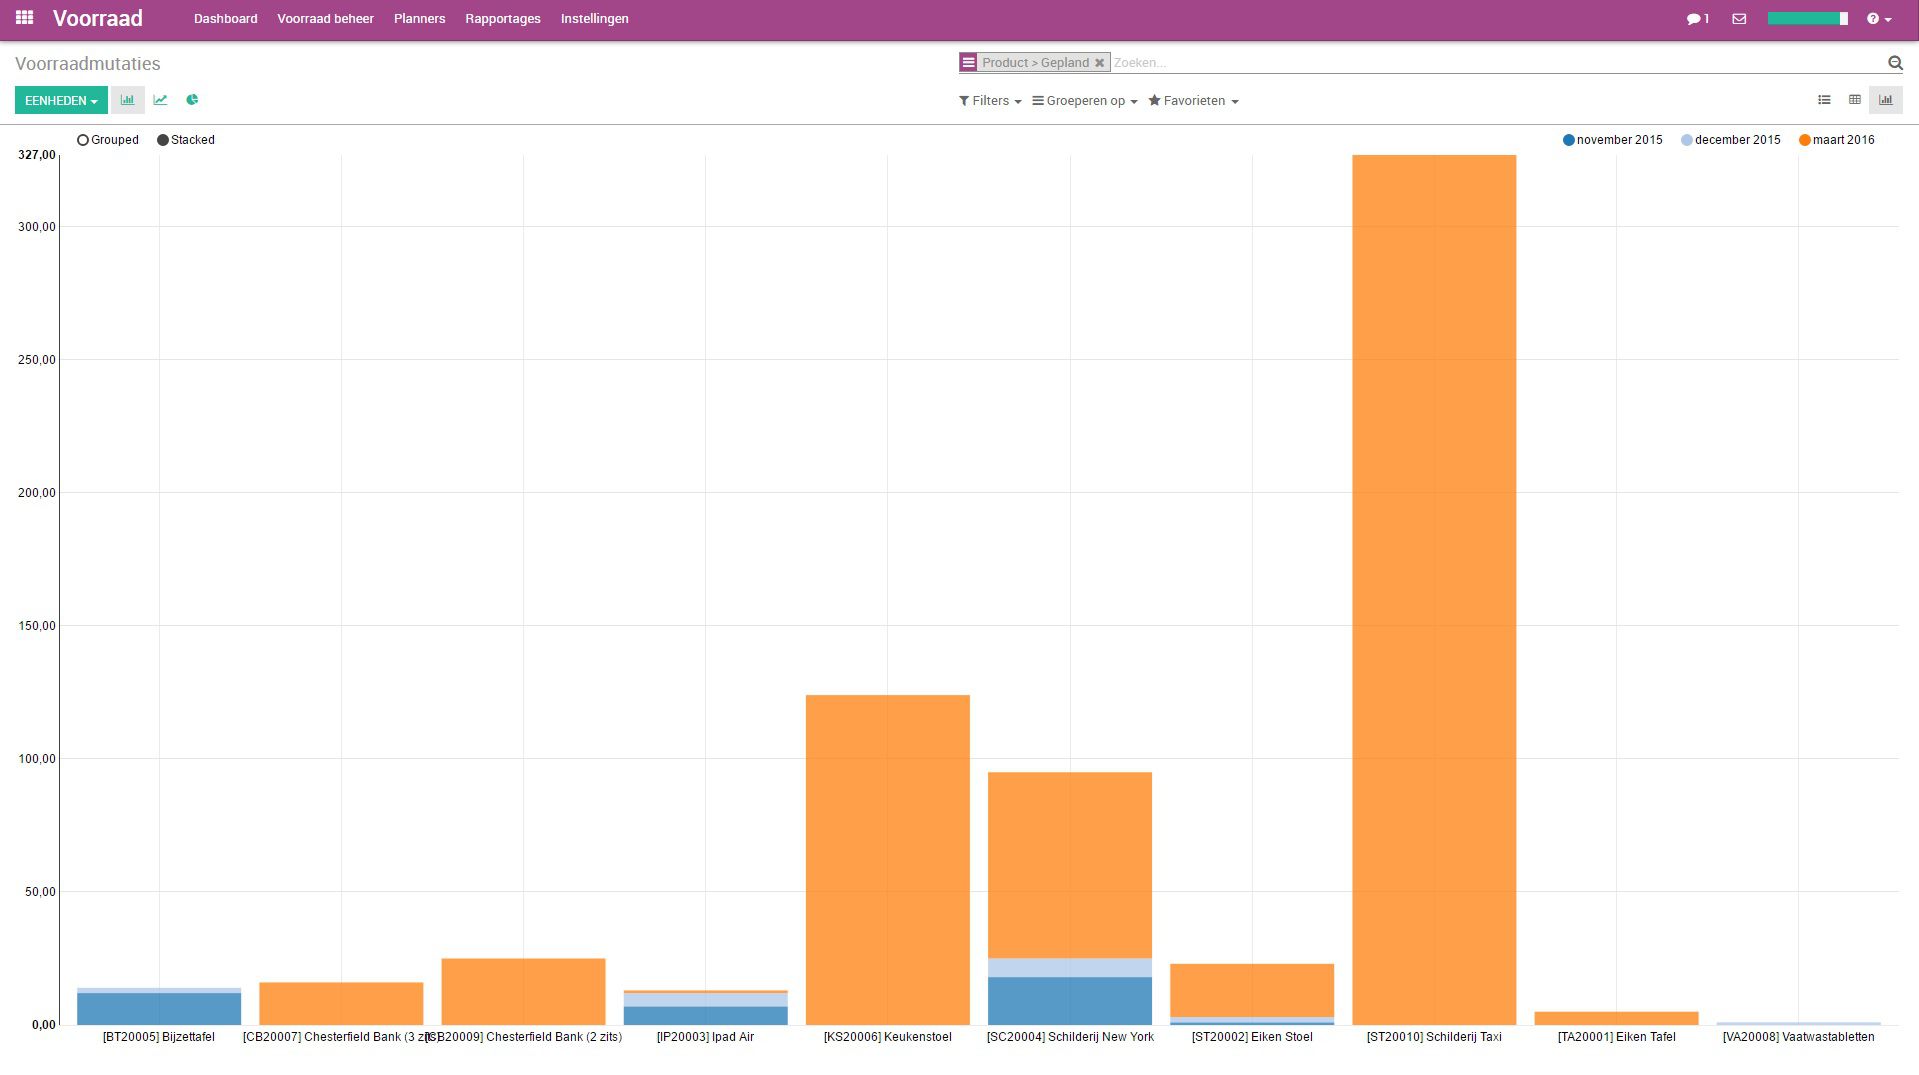Screen dimensions: 1919x1075
Task: Open the Instellingen menu
Action: [x=594, y=19]
